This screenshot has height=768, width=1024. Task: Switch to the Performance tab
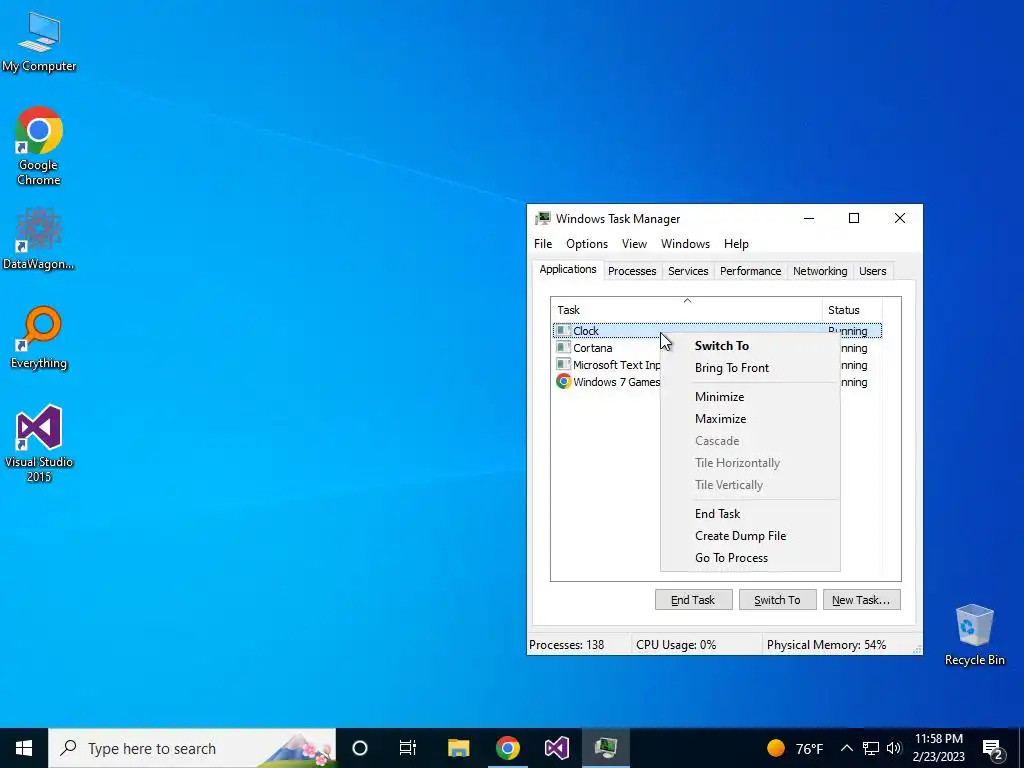750,271
